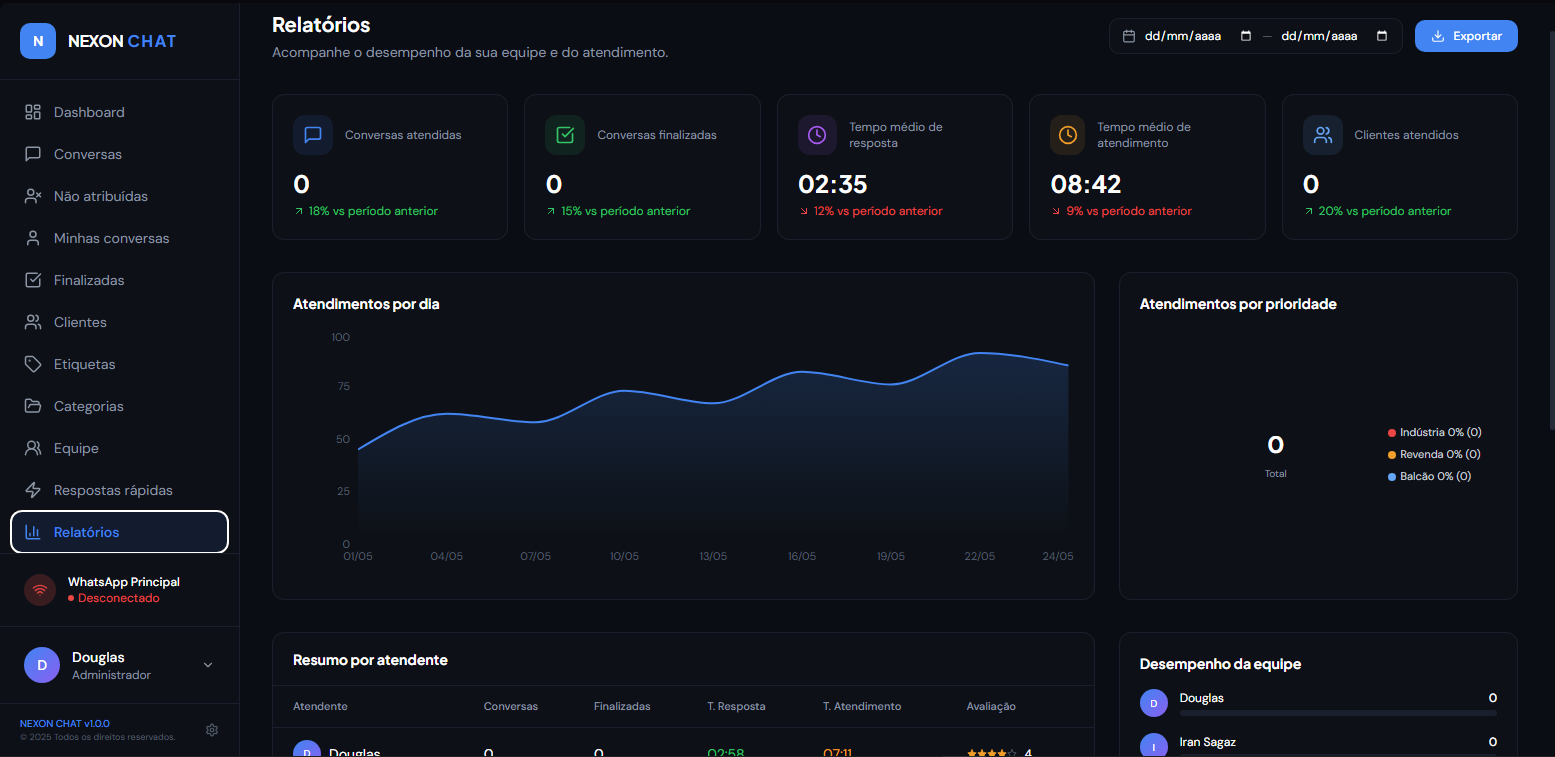
Task: Click the Finalizadas column header
Action: [x=622, y=706]
